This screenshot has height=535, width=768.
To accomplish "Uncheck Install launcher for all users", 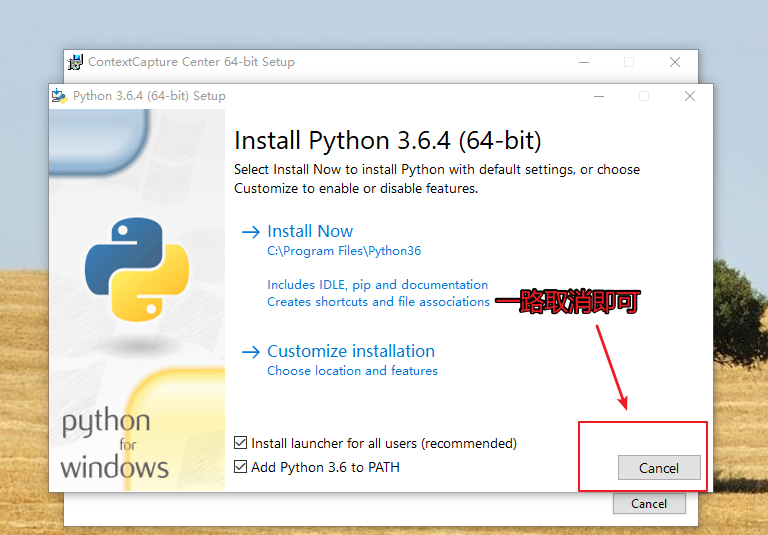I will pos(240,443).
